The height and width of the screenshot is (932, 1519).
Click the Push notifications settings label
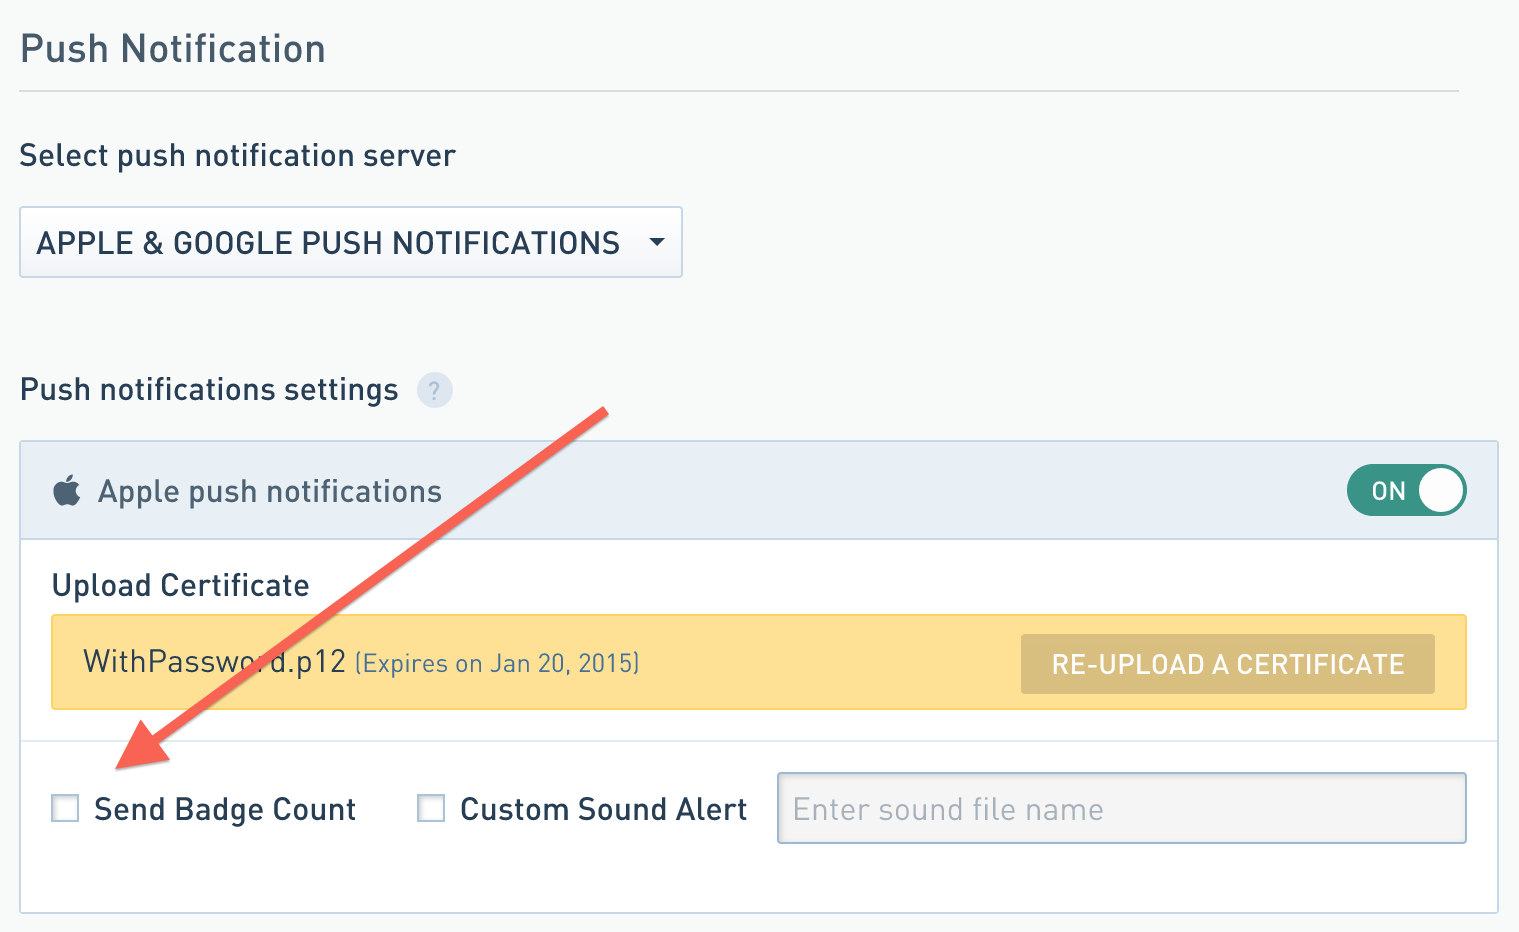click(x=209, y=390)
